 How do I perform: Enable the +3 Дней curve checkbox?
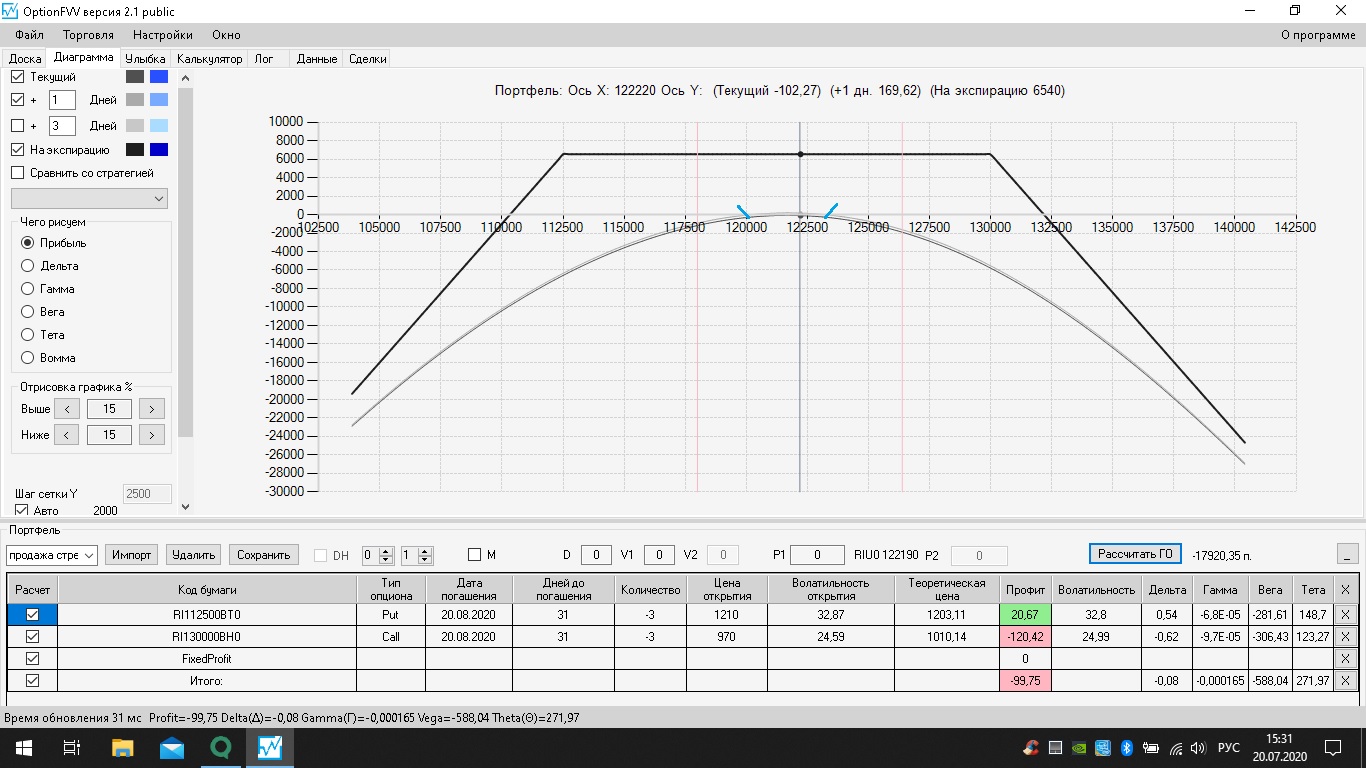pos(17,126)
